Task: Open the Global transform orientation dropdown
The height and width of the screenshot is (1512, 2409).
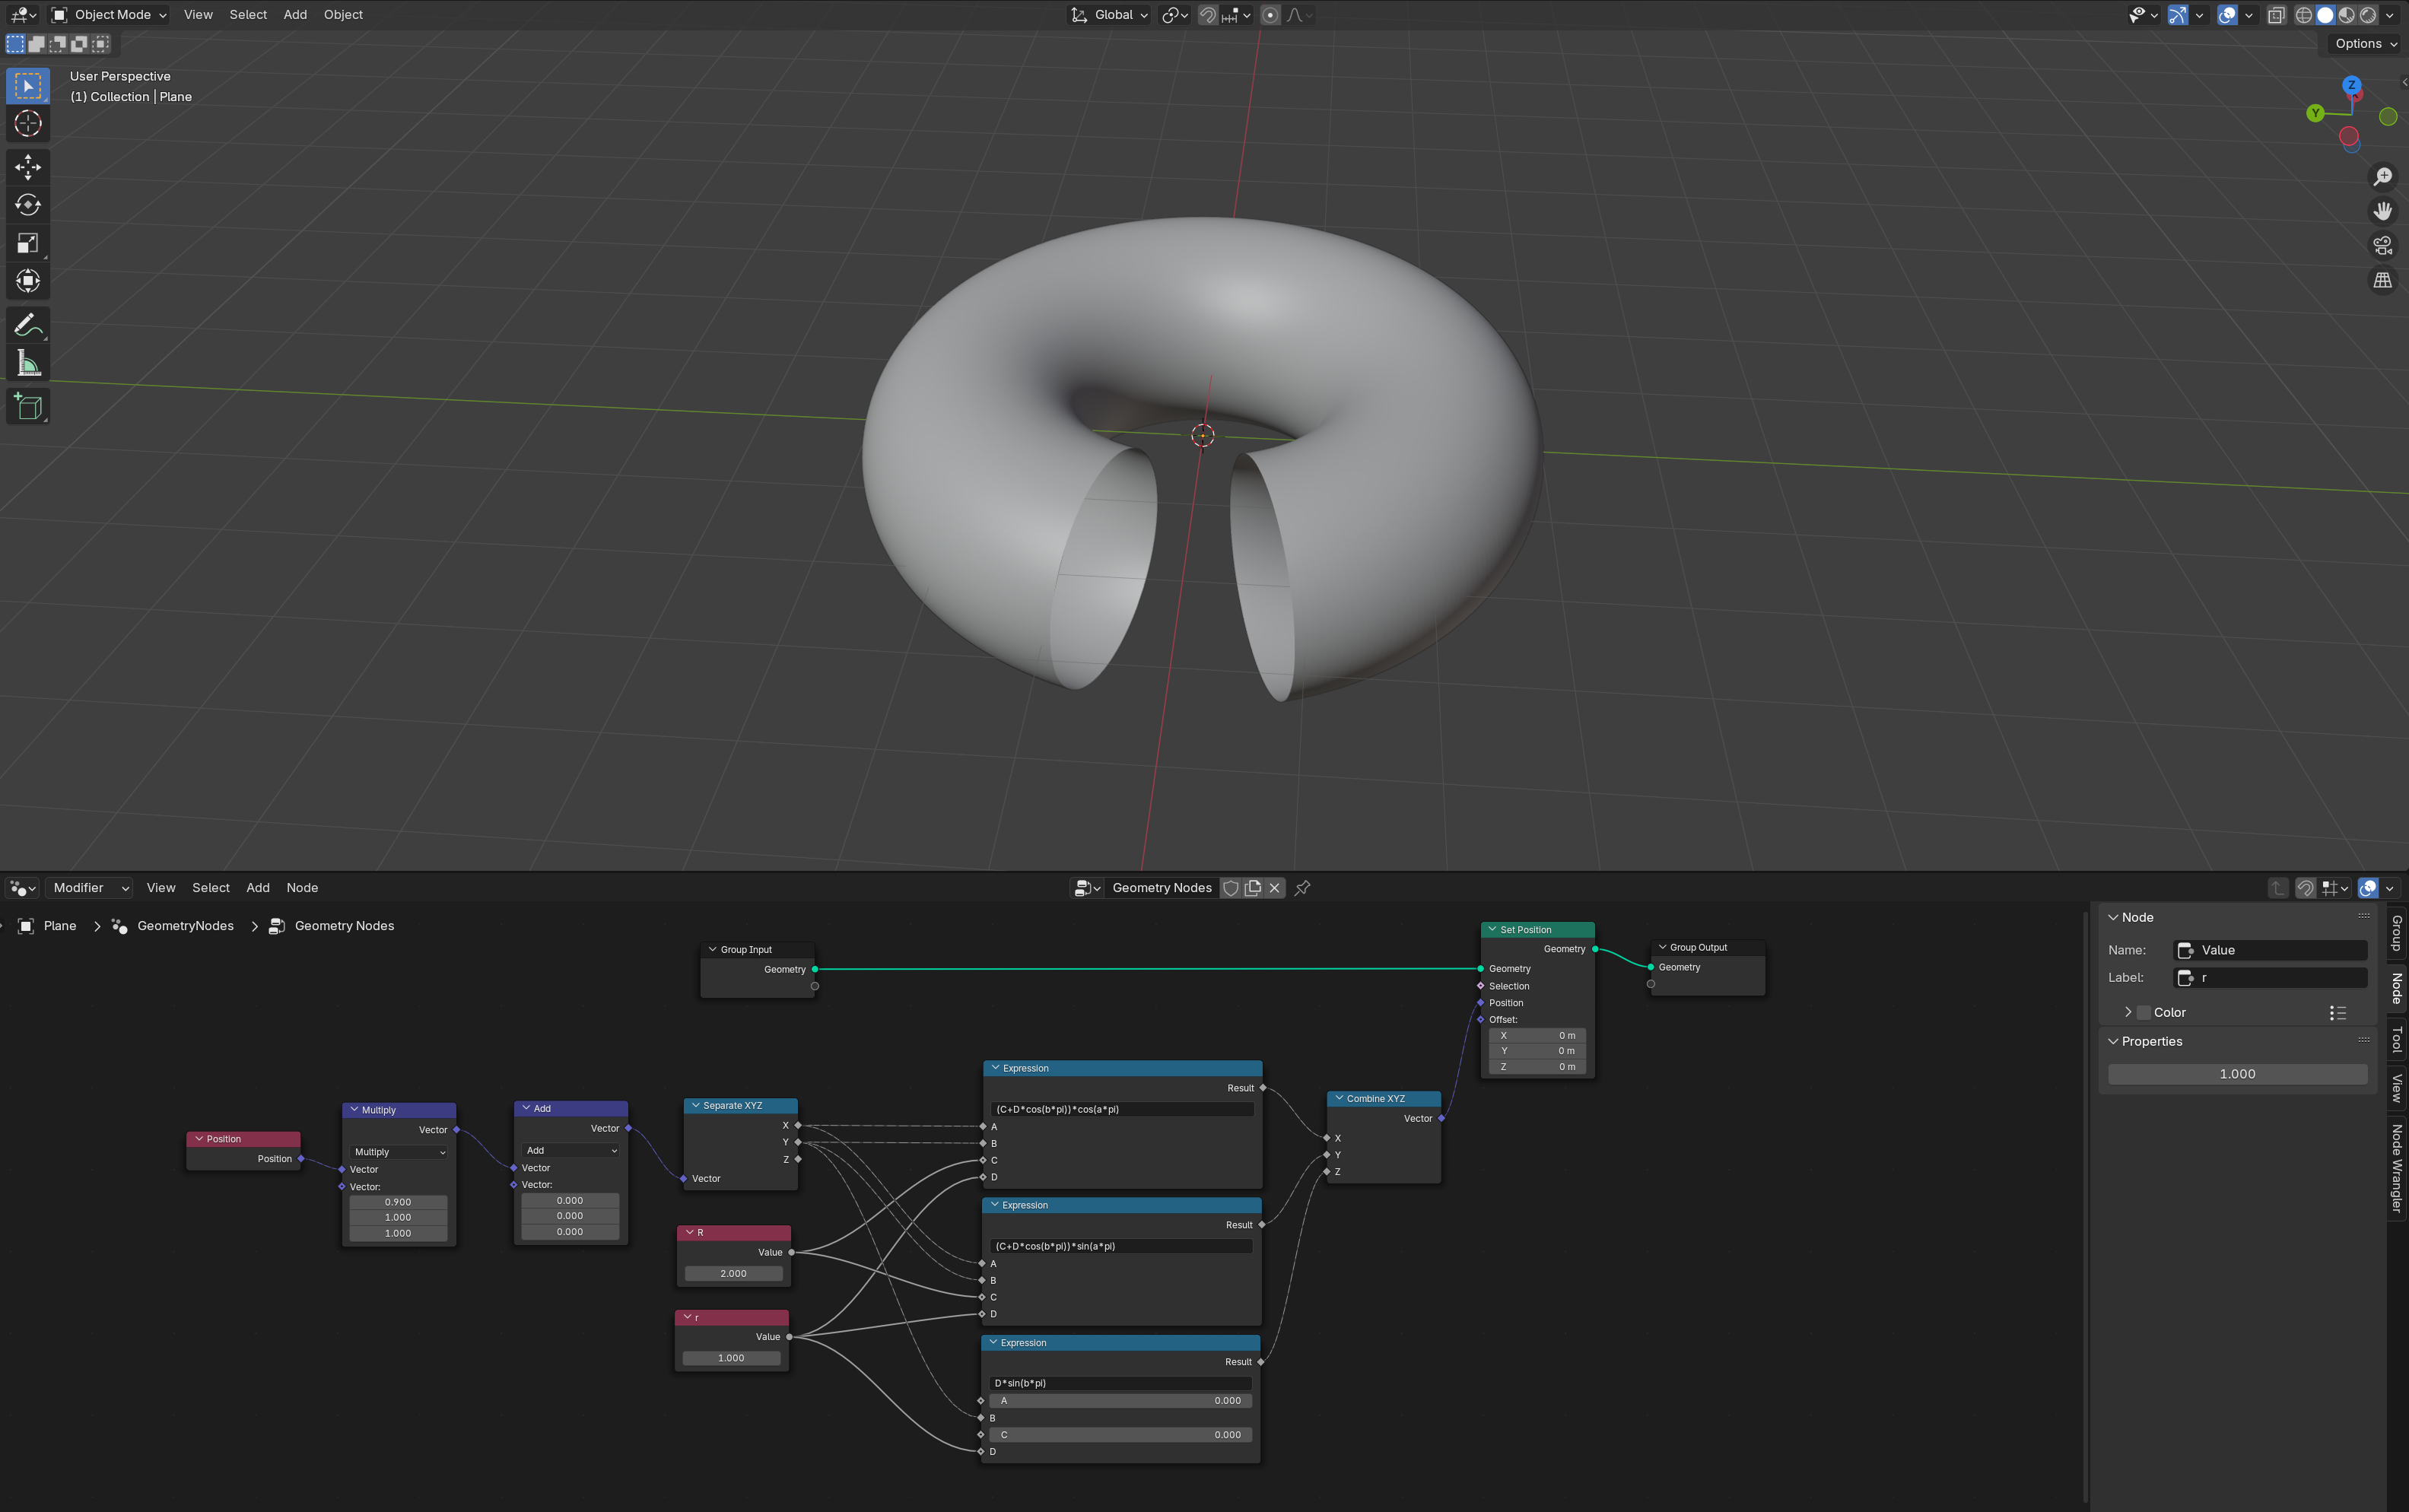Action: click(1109, 15)
